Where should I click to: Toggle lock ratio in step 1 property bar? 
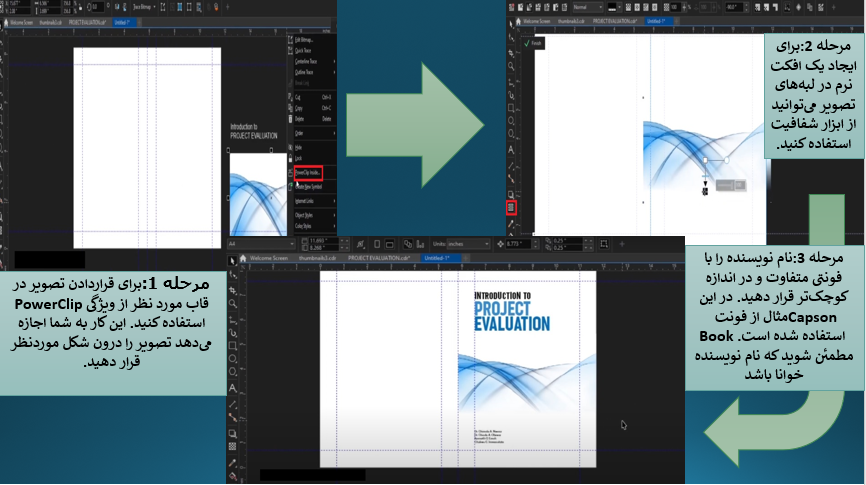(x=82, y=7)
